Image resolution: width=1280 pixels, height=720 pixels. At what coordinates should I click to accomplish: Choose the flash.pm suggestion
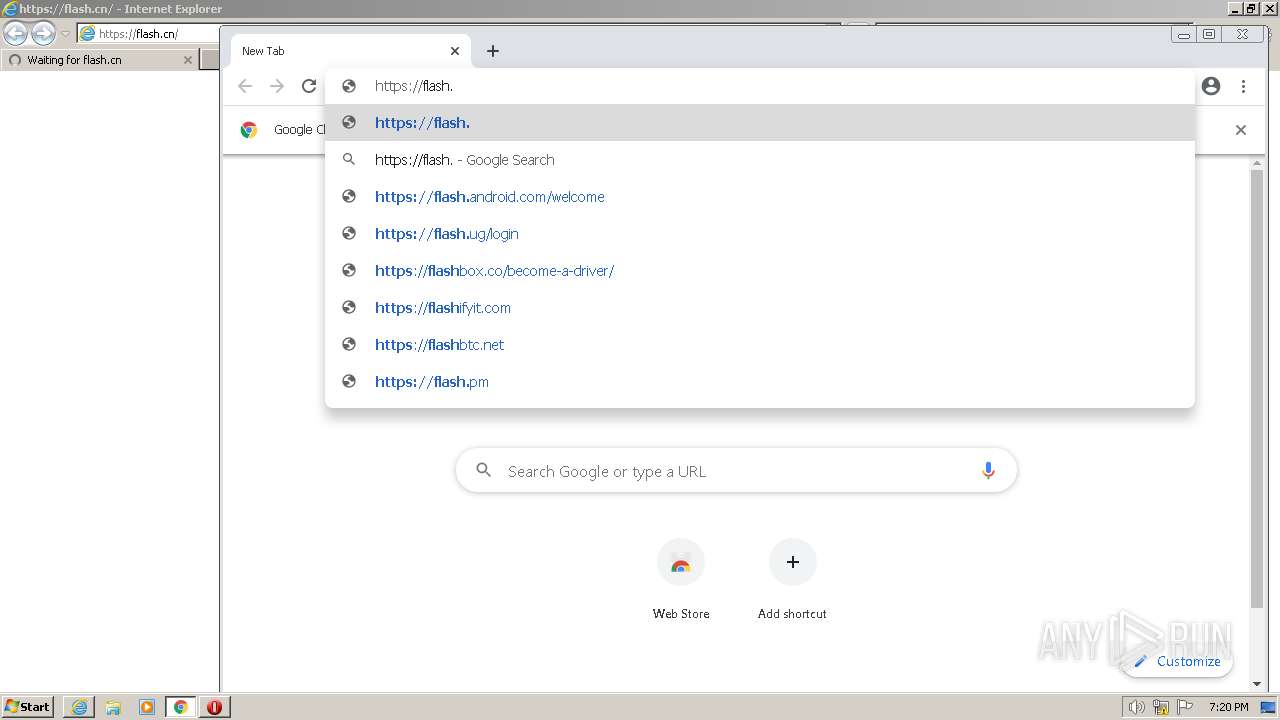[x=760, y=382]
